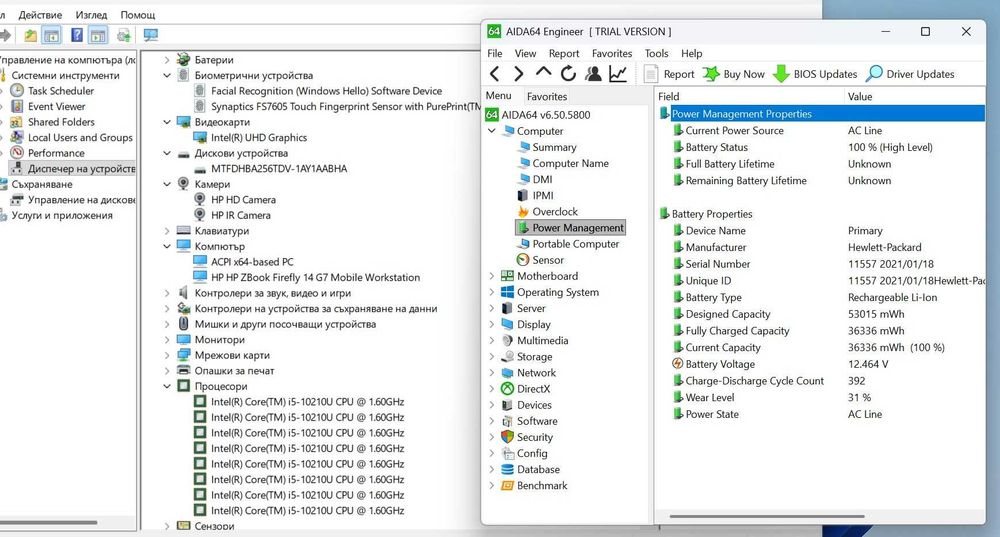Select Overclock in the Computer tree

pyautogui.click(x=554, y=212)
